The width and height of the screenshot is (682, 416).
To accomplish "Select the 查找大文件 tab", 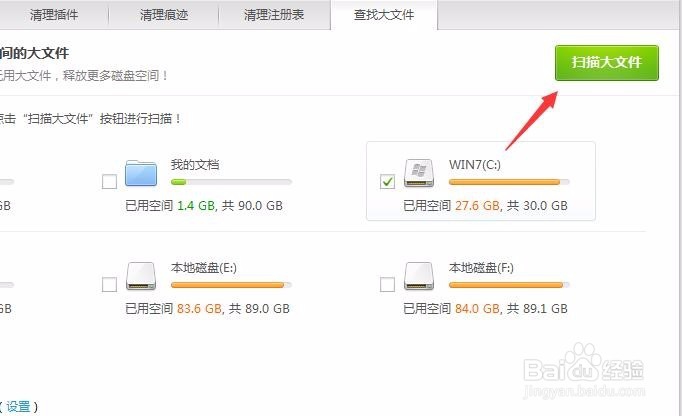I will 384,15.
